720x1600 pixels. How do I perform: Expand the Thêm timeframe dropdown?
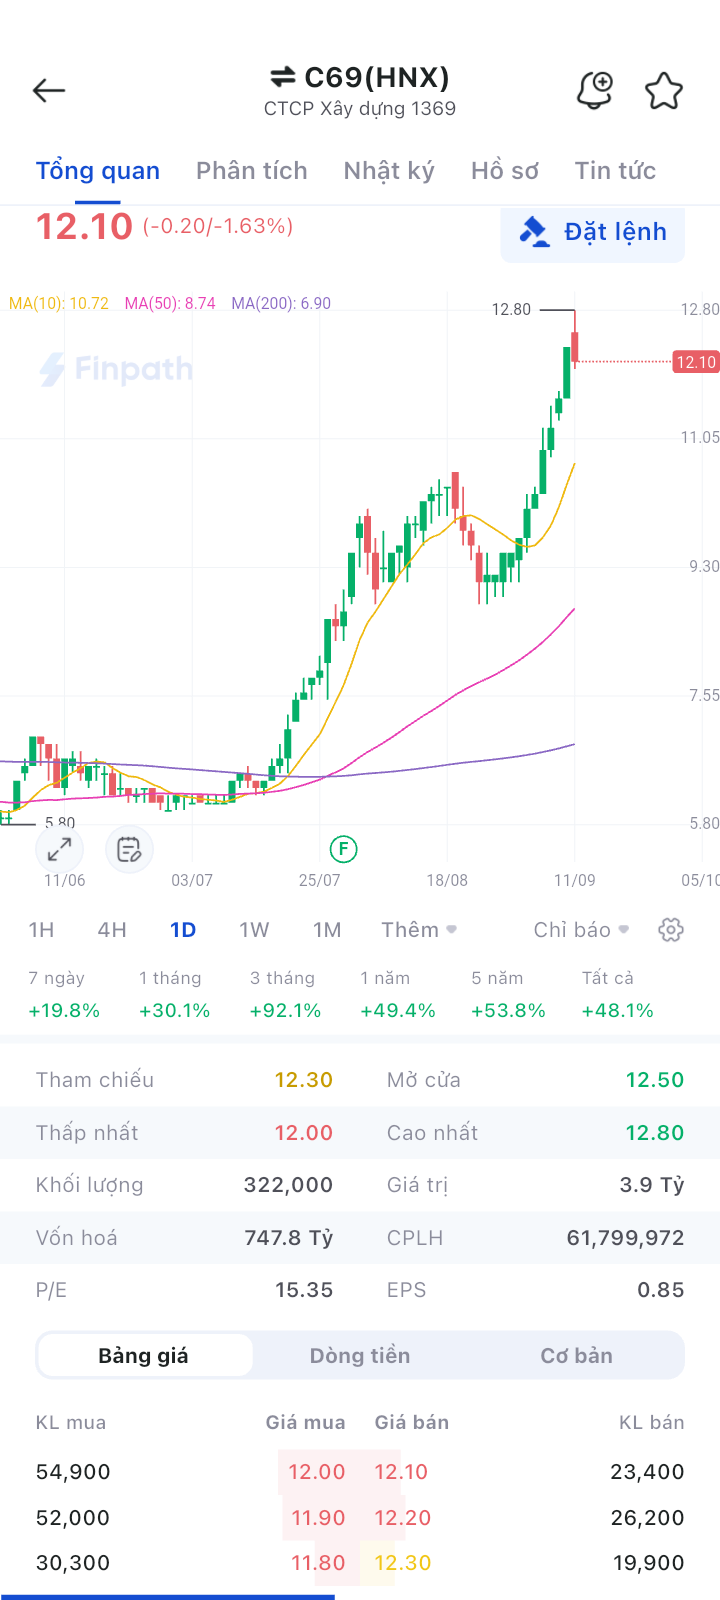click(419, 930)
